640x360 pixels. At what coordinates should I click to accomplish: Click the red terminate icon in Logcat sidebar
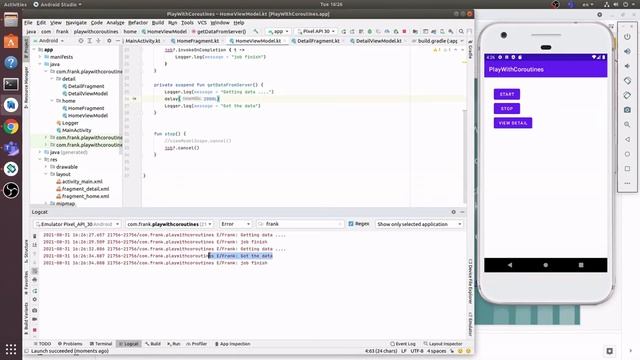(35, 330)
